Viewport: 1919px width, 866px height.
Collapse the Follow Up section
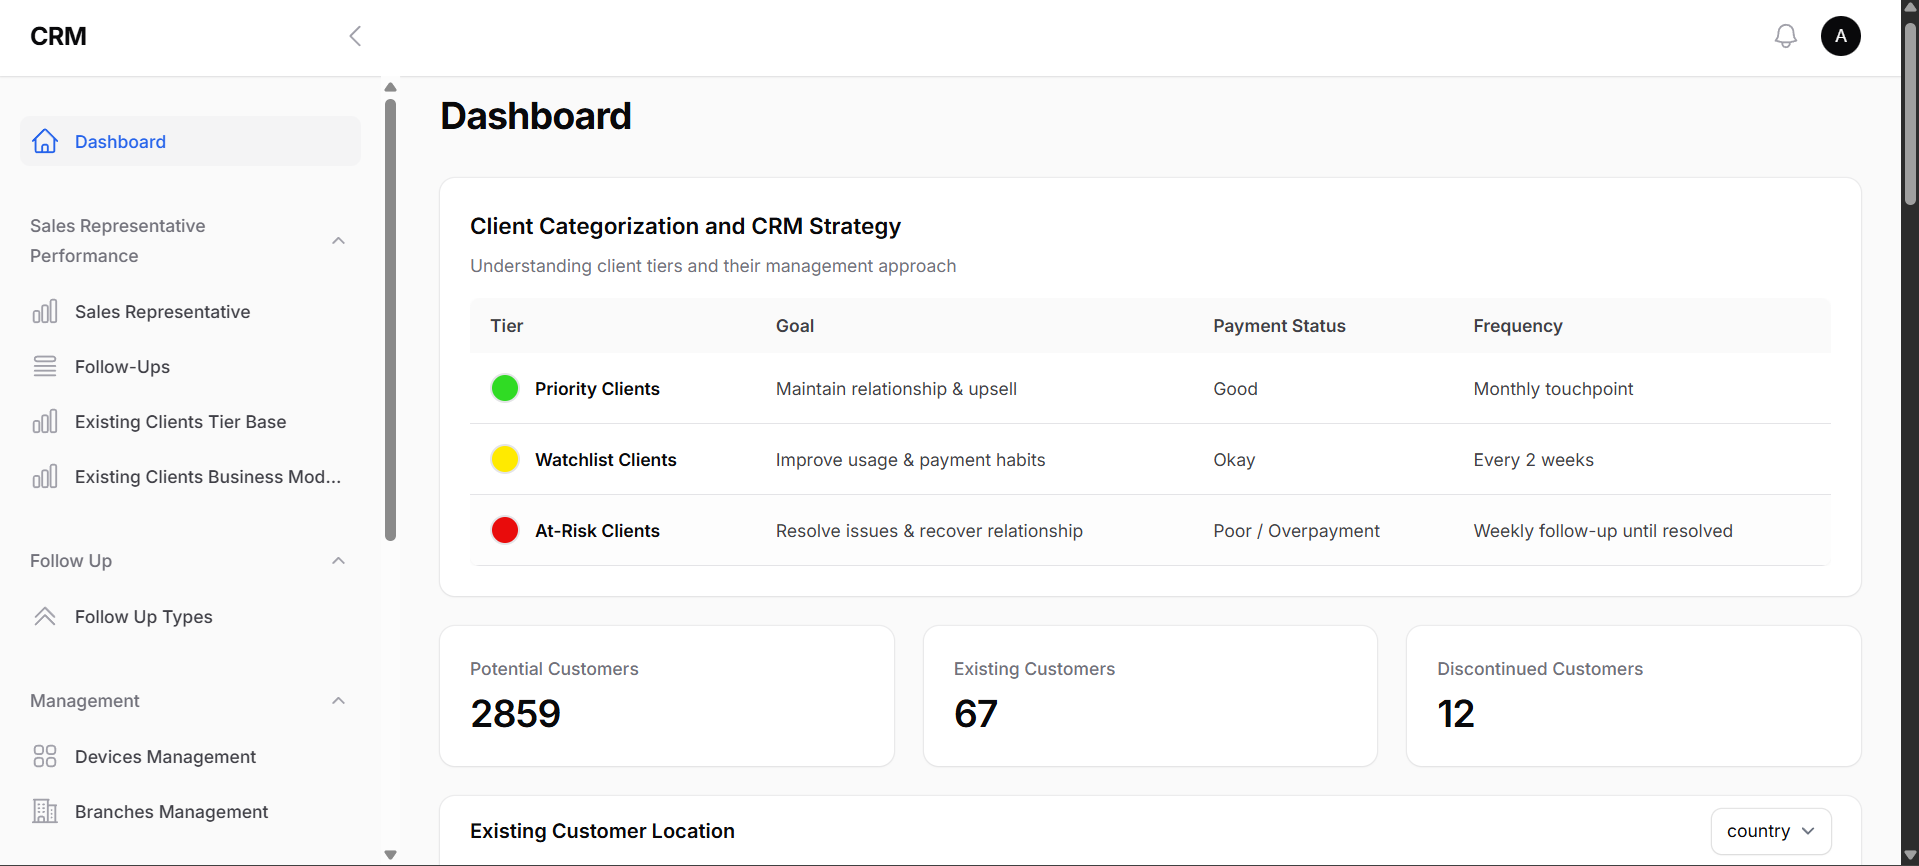click(x=339, y=560)
